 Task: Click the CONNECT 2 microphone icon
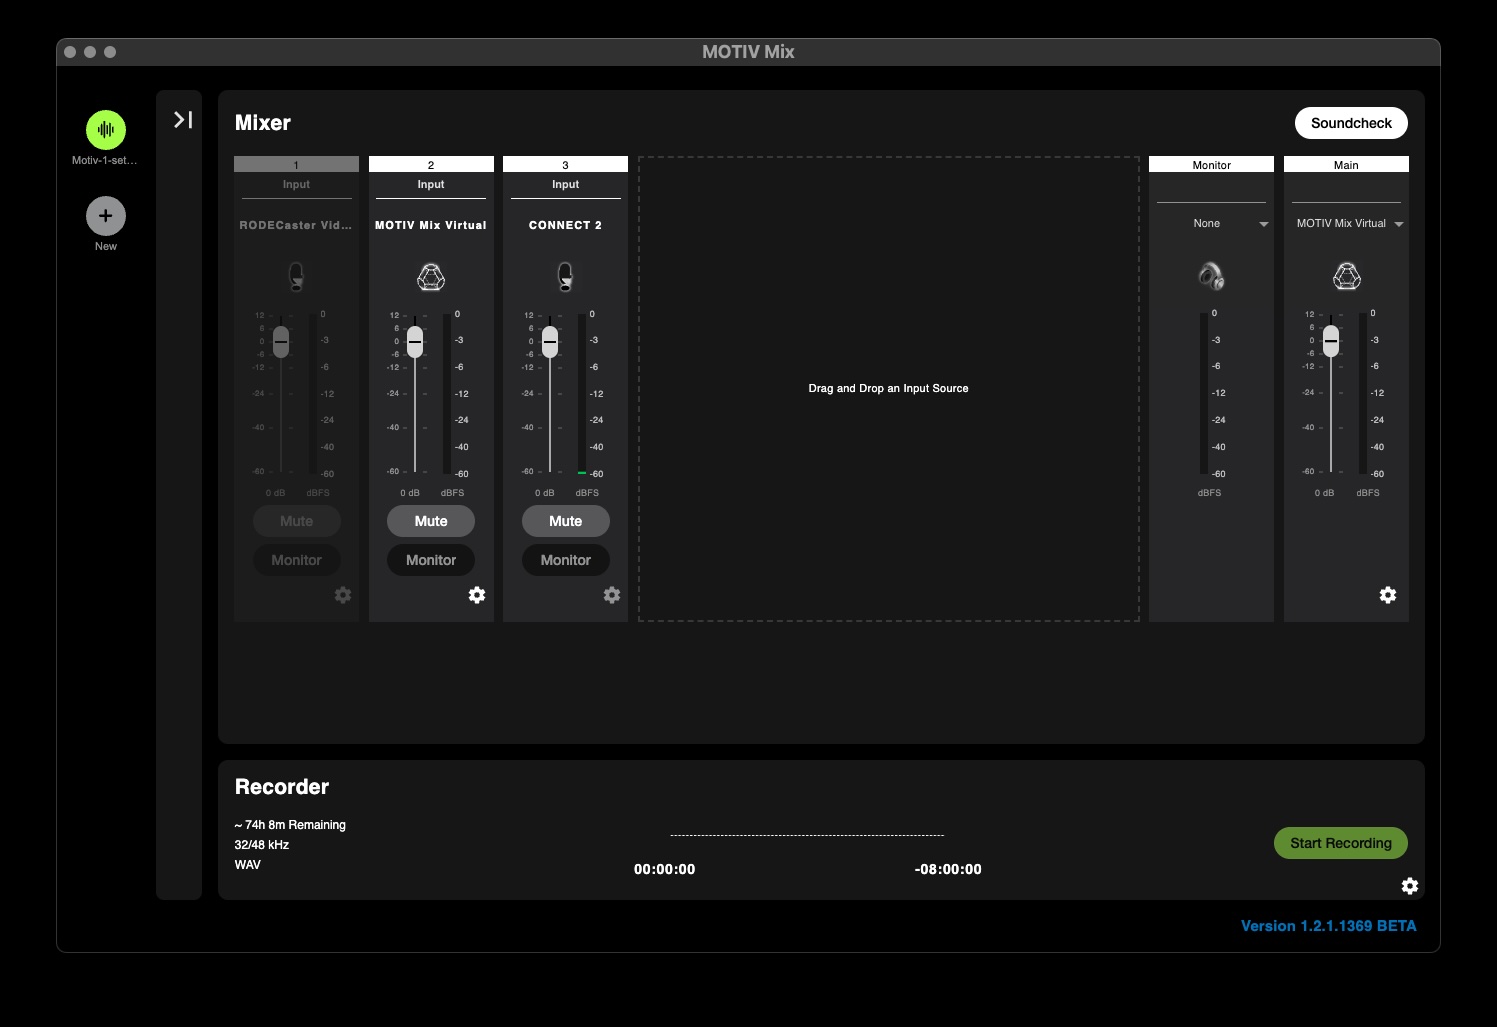pyautogui.click(x=565, y=277)
